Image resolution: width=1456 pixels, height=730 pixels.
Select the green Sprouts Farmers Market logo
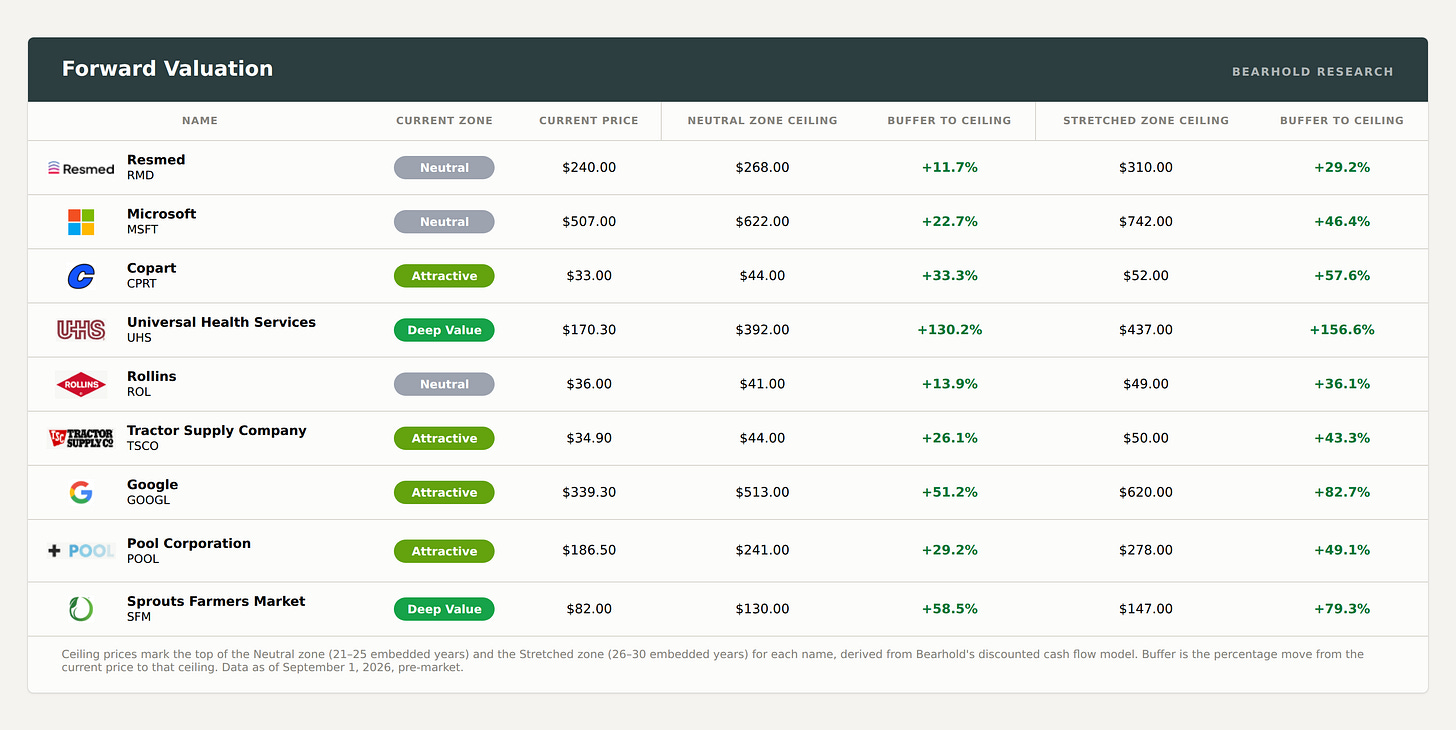[x=81, y=609]
